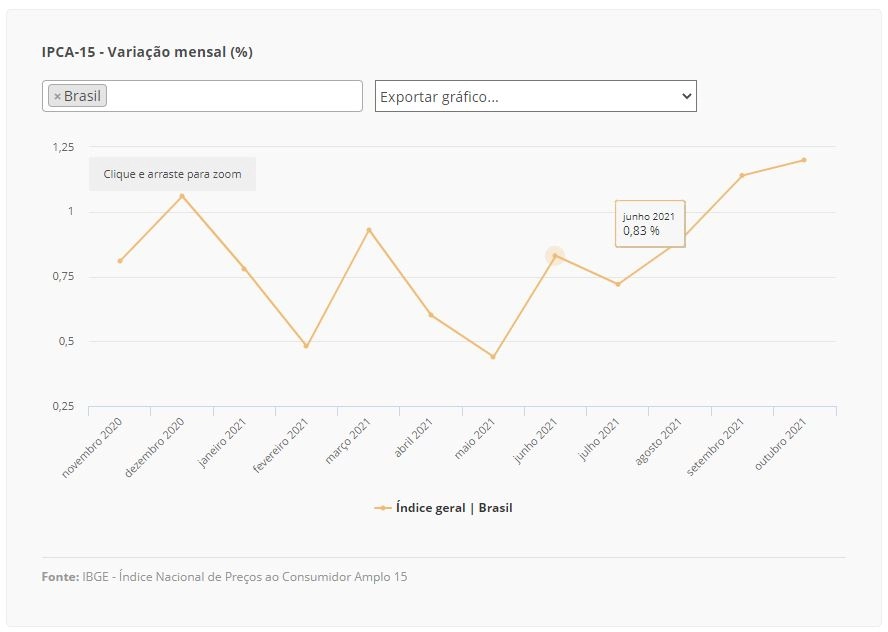Screen dimensions: 888x632
Task: Click the legend line marker icon for Índice geral
Action: click(x=383, y=508)
